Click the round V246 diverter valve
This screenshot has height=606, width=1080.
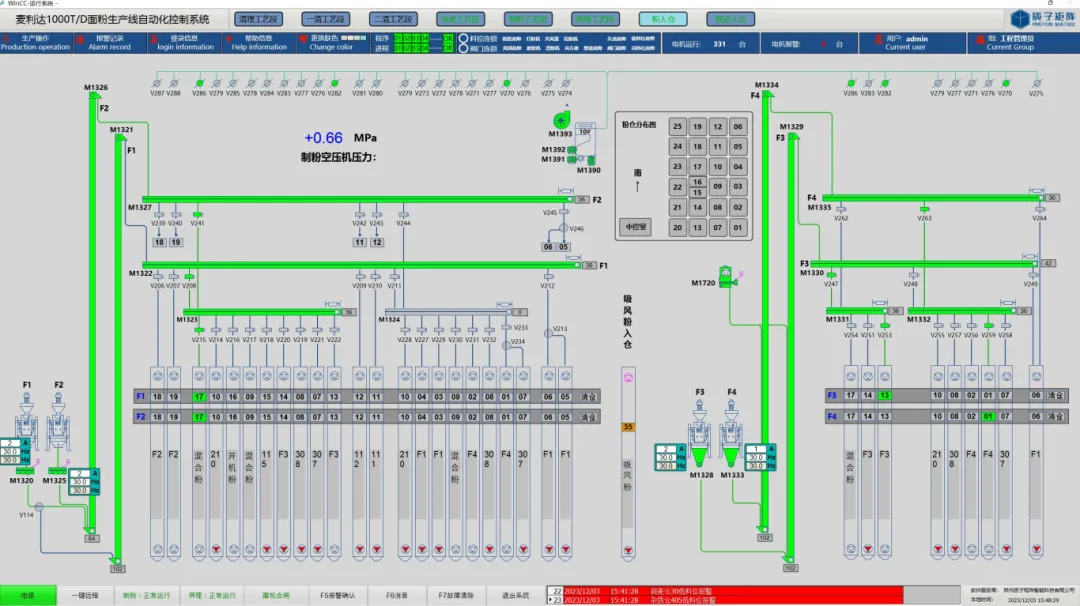(563, 228)
